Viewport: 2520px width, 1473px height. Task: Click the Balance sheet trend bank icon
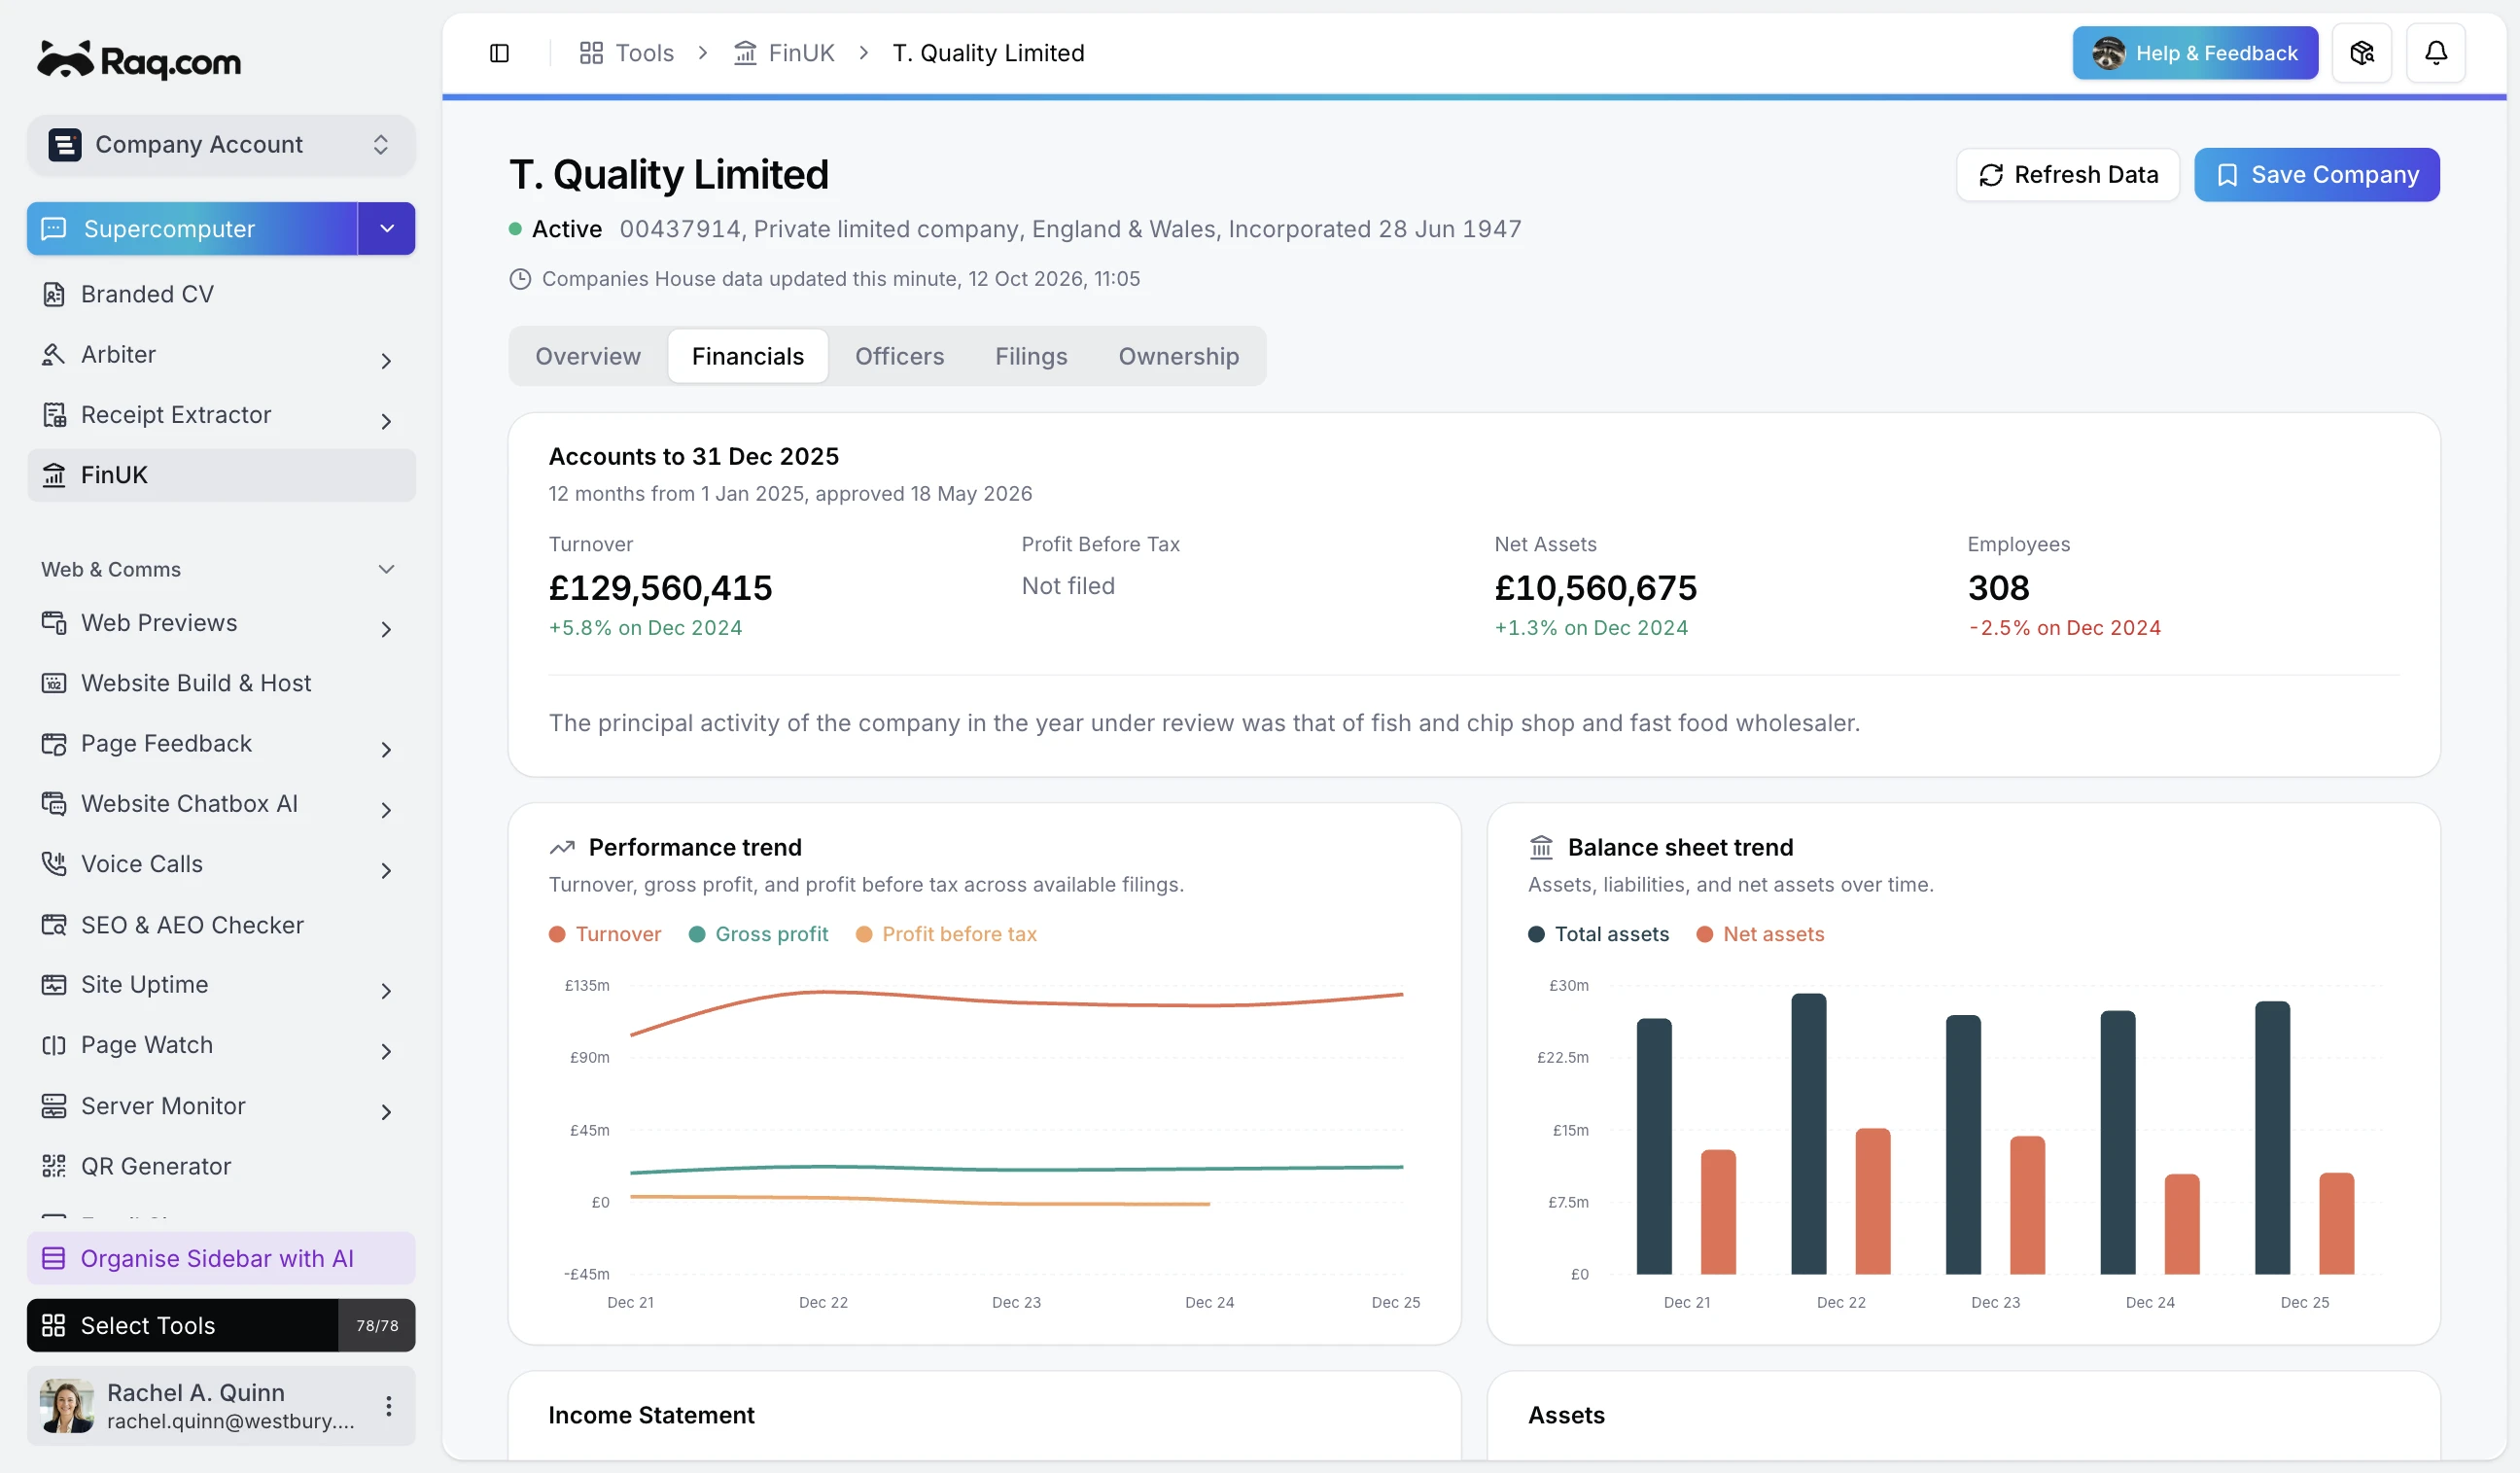click(1541, 848)
